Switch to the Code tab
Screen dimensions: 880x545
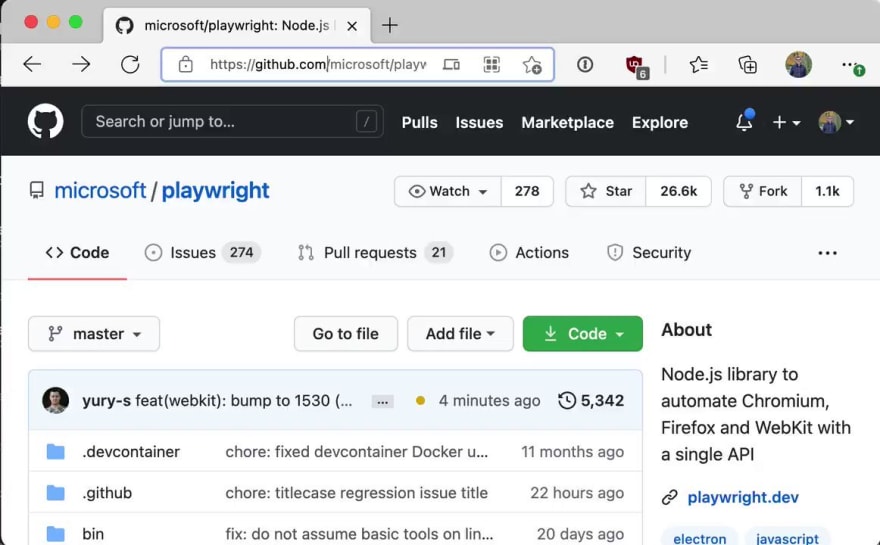coord(77,253)
